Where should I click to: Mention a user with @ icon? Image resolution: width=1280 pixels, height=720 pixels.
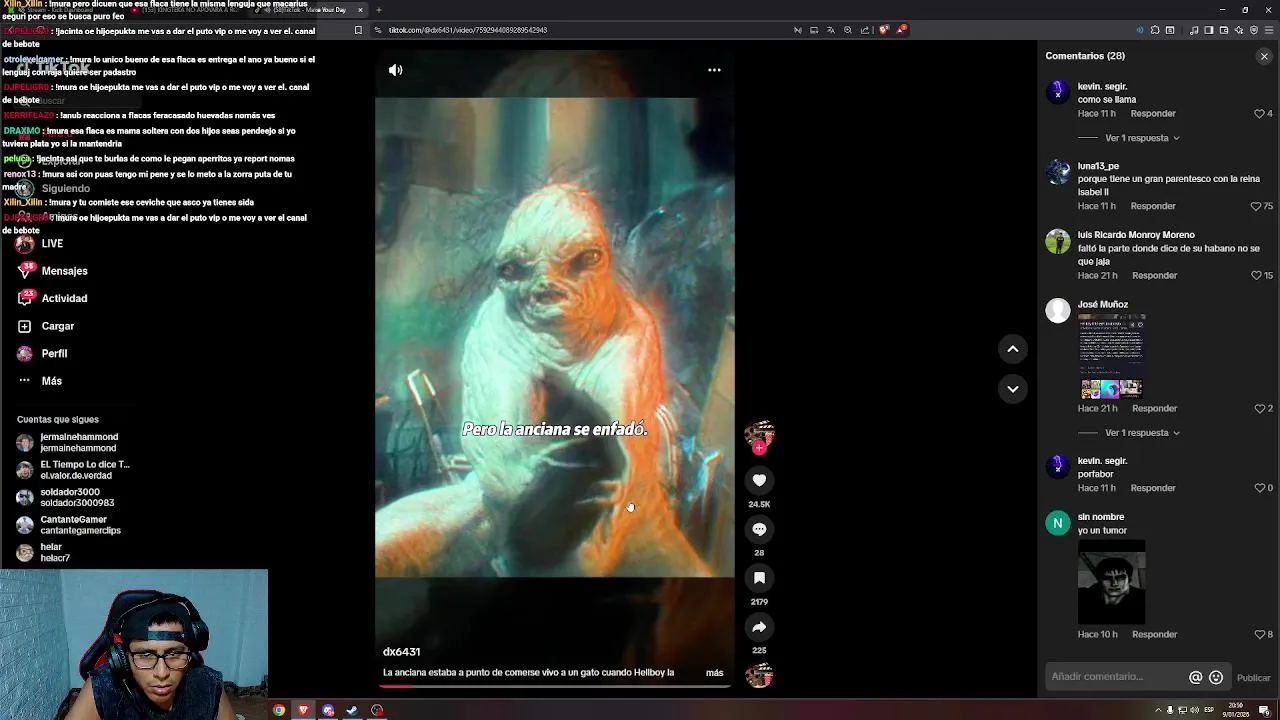click(1195, 677)
